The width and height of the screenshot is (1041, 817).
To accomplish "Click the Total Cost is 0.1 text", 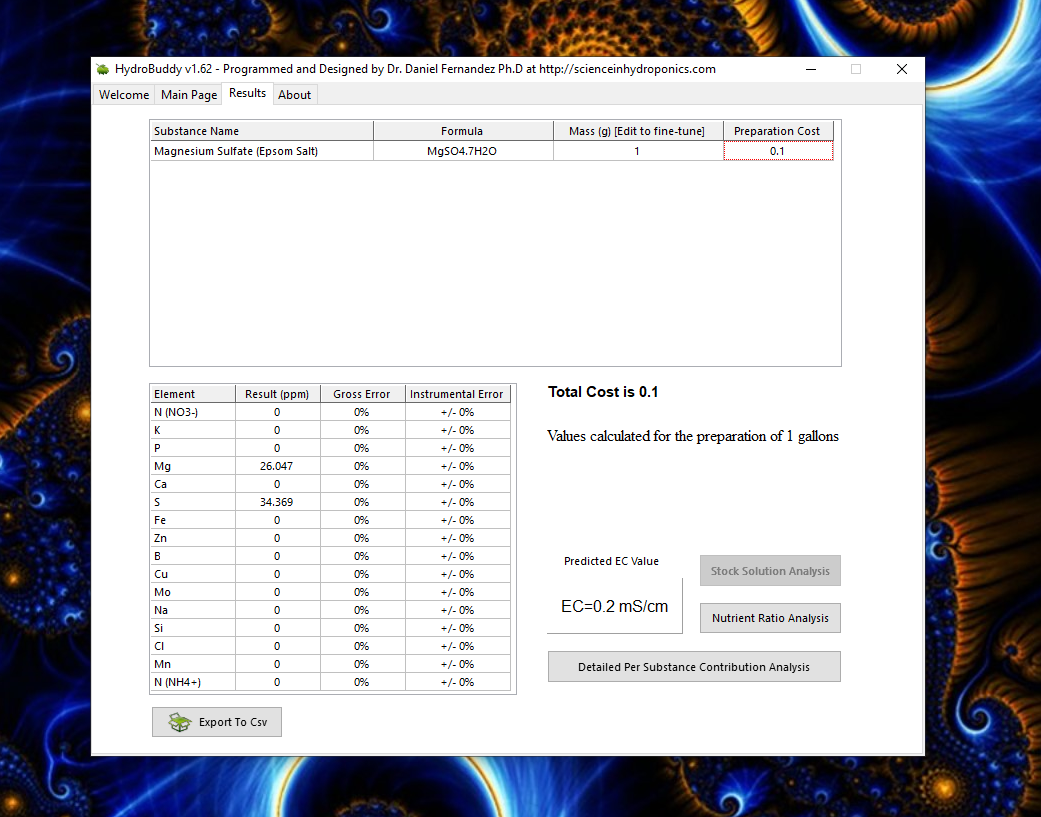I will [x=603, y=392].
